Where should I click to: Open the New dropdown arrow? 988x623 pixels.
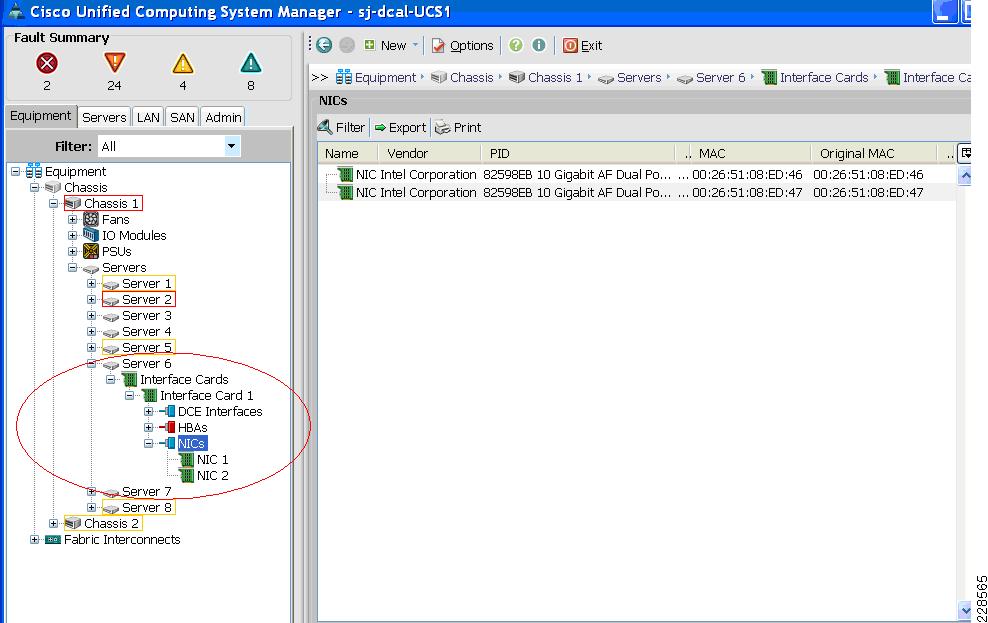coord(415,45)
